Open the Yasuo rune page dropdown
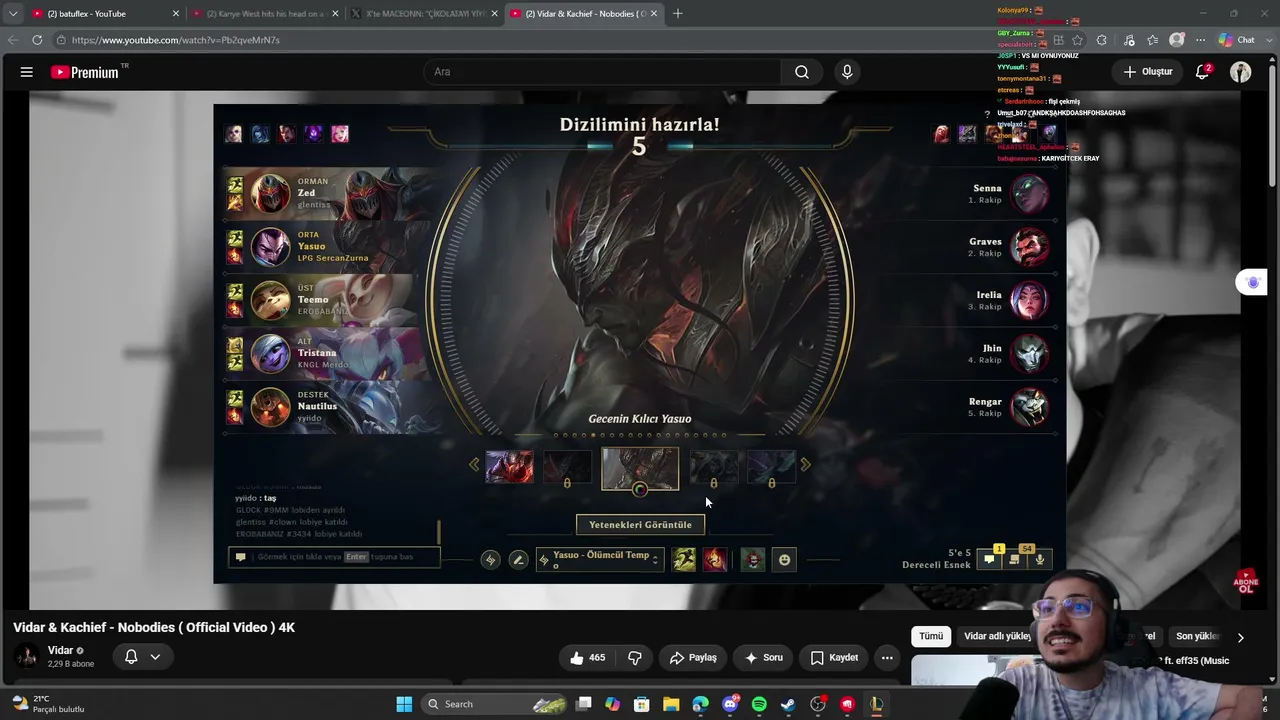The width and height of the screenshot is (1280, 720). click(600, 560)
